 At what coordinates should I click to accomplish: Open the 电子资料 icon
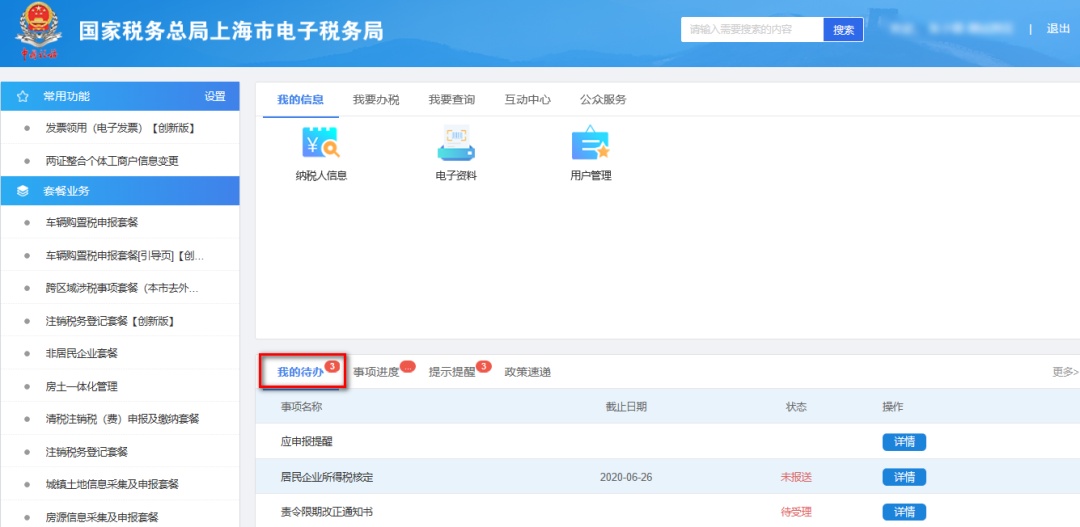tap(456, 145)
